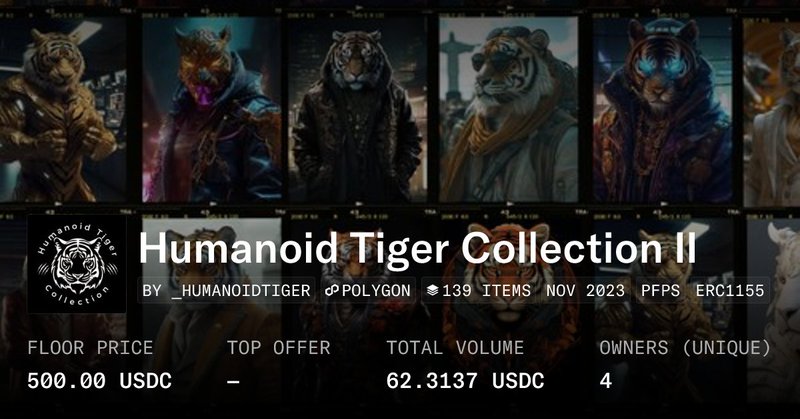This screenshot has width=800, height=419.
Task: Click the OWNERS (UNIQUE) count
Action: coord(606,381)
